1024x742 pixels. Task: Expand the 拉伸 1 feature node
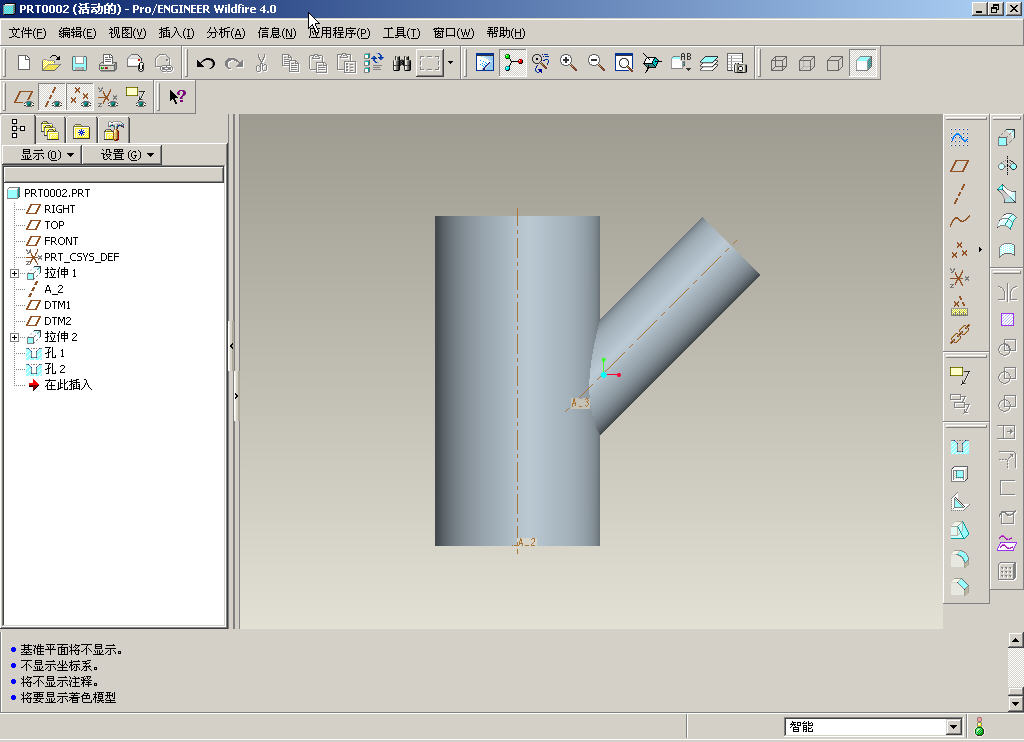pos(14,273)
